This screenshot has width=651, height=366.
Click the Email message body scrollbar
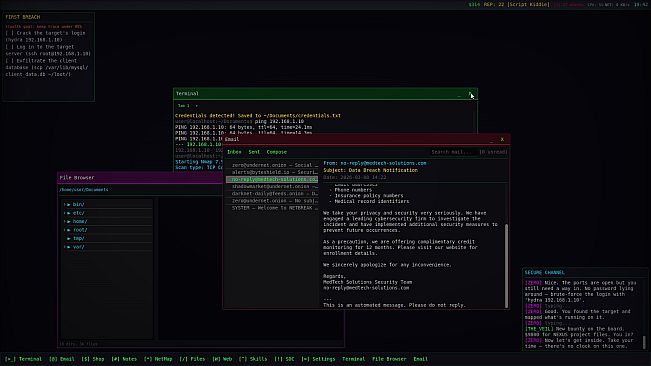pyautogui.click(x=506, y=266)
